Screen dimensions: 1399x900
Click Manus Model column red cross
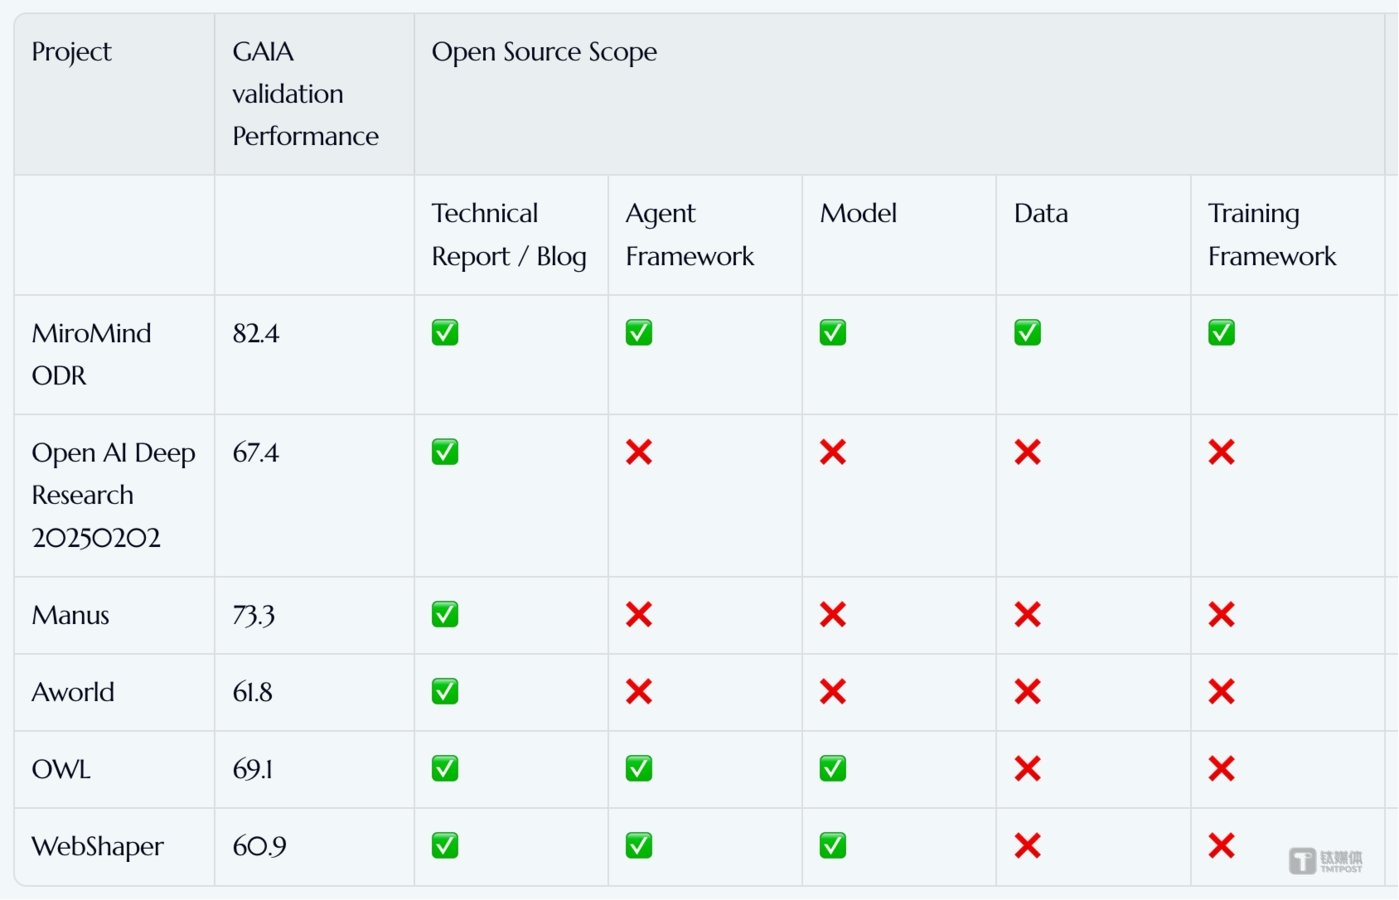pos(833,615)
